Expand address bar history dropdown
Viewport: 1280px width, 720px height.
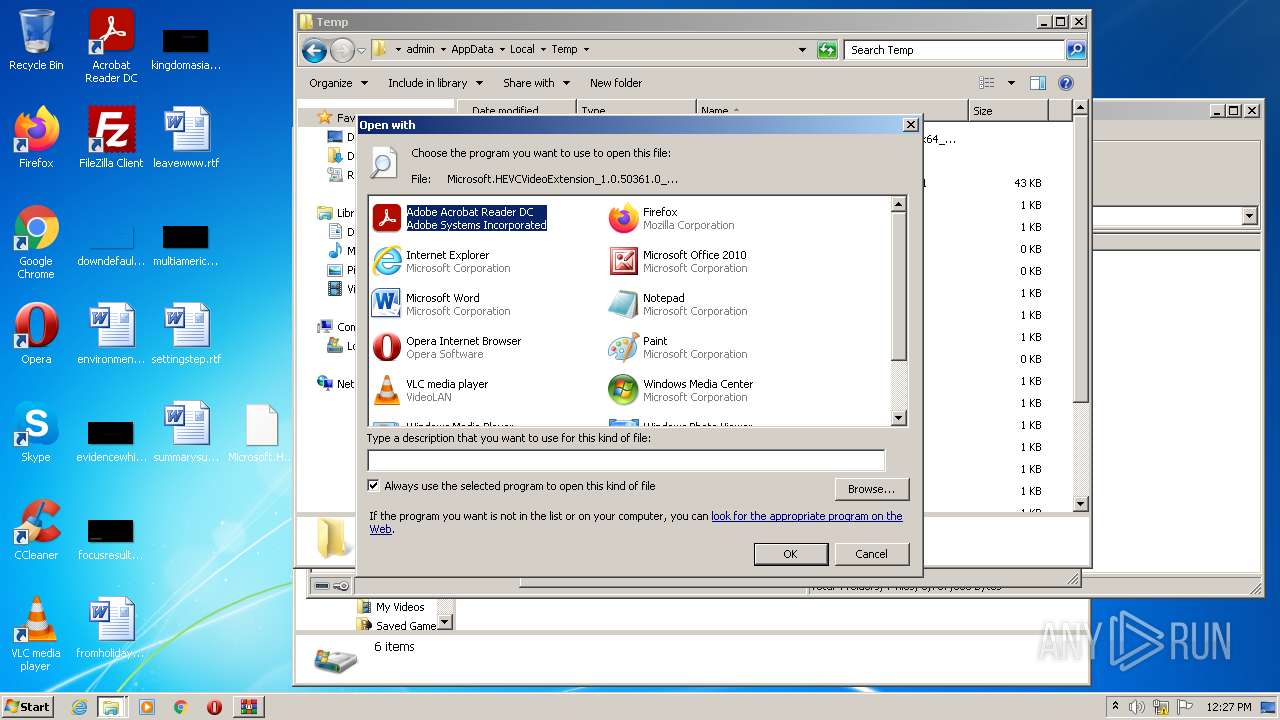pos(802,50)
